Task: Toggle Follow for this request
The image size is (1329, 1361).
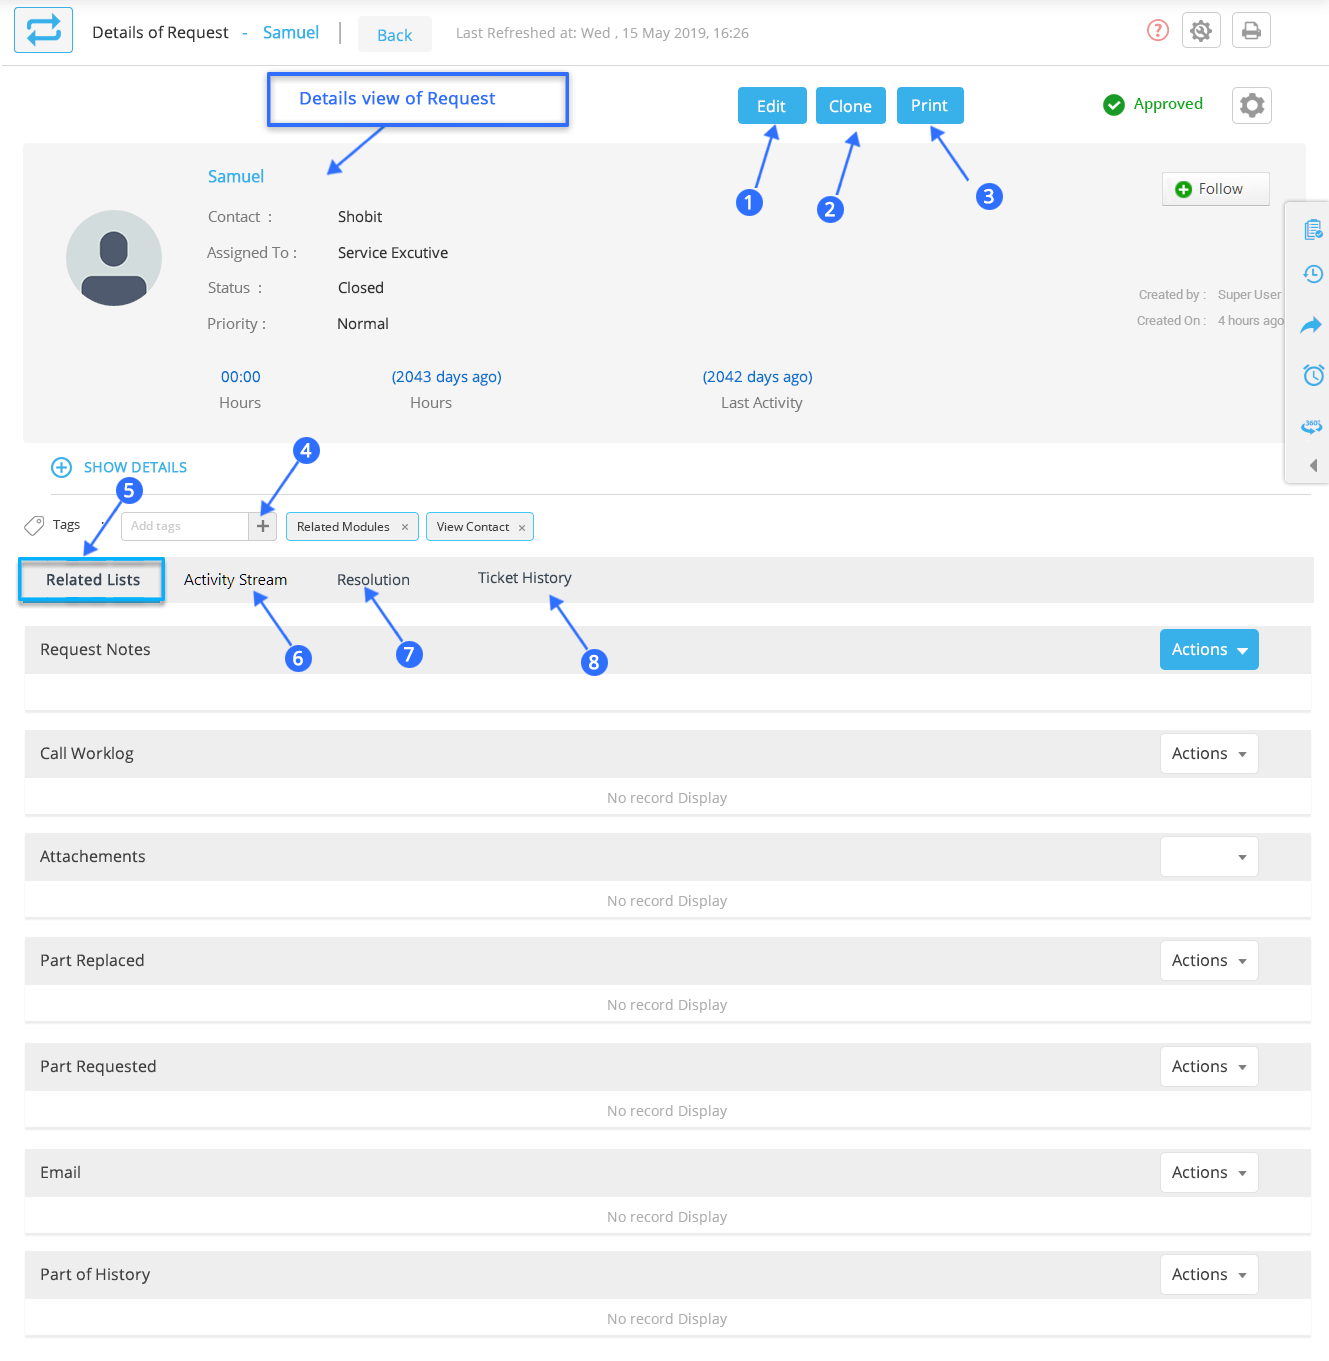Action: 1215,189
